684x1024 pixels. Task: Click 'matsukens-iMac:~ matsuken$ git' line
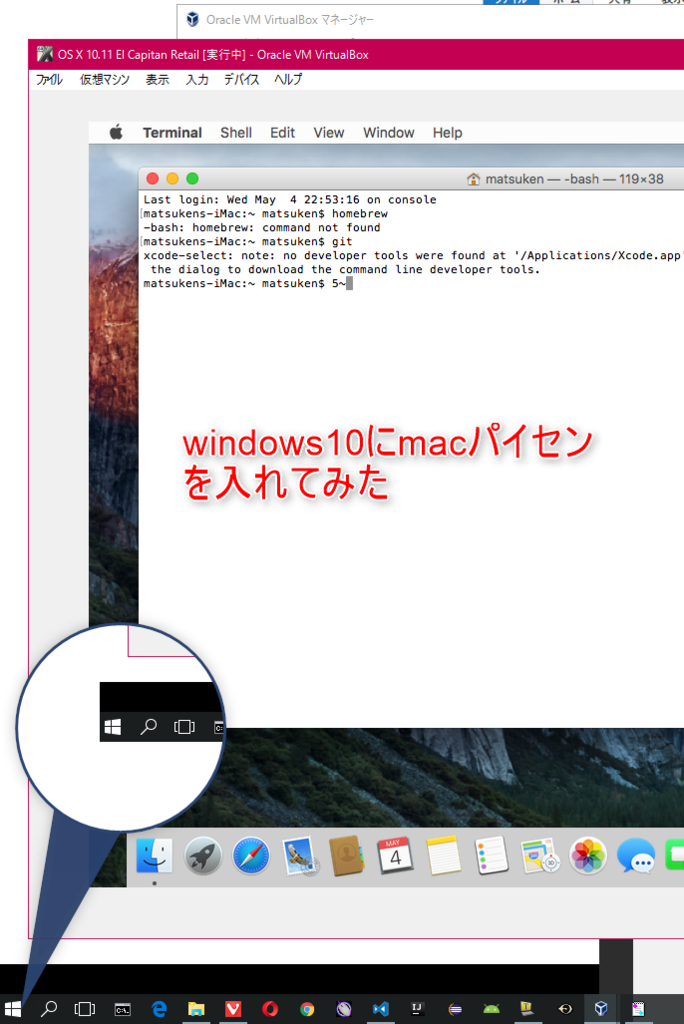[x=248, y=242]
